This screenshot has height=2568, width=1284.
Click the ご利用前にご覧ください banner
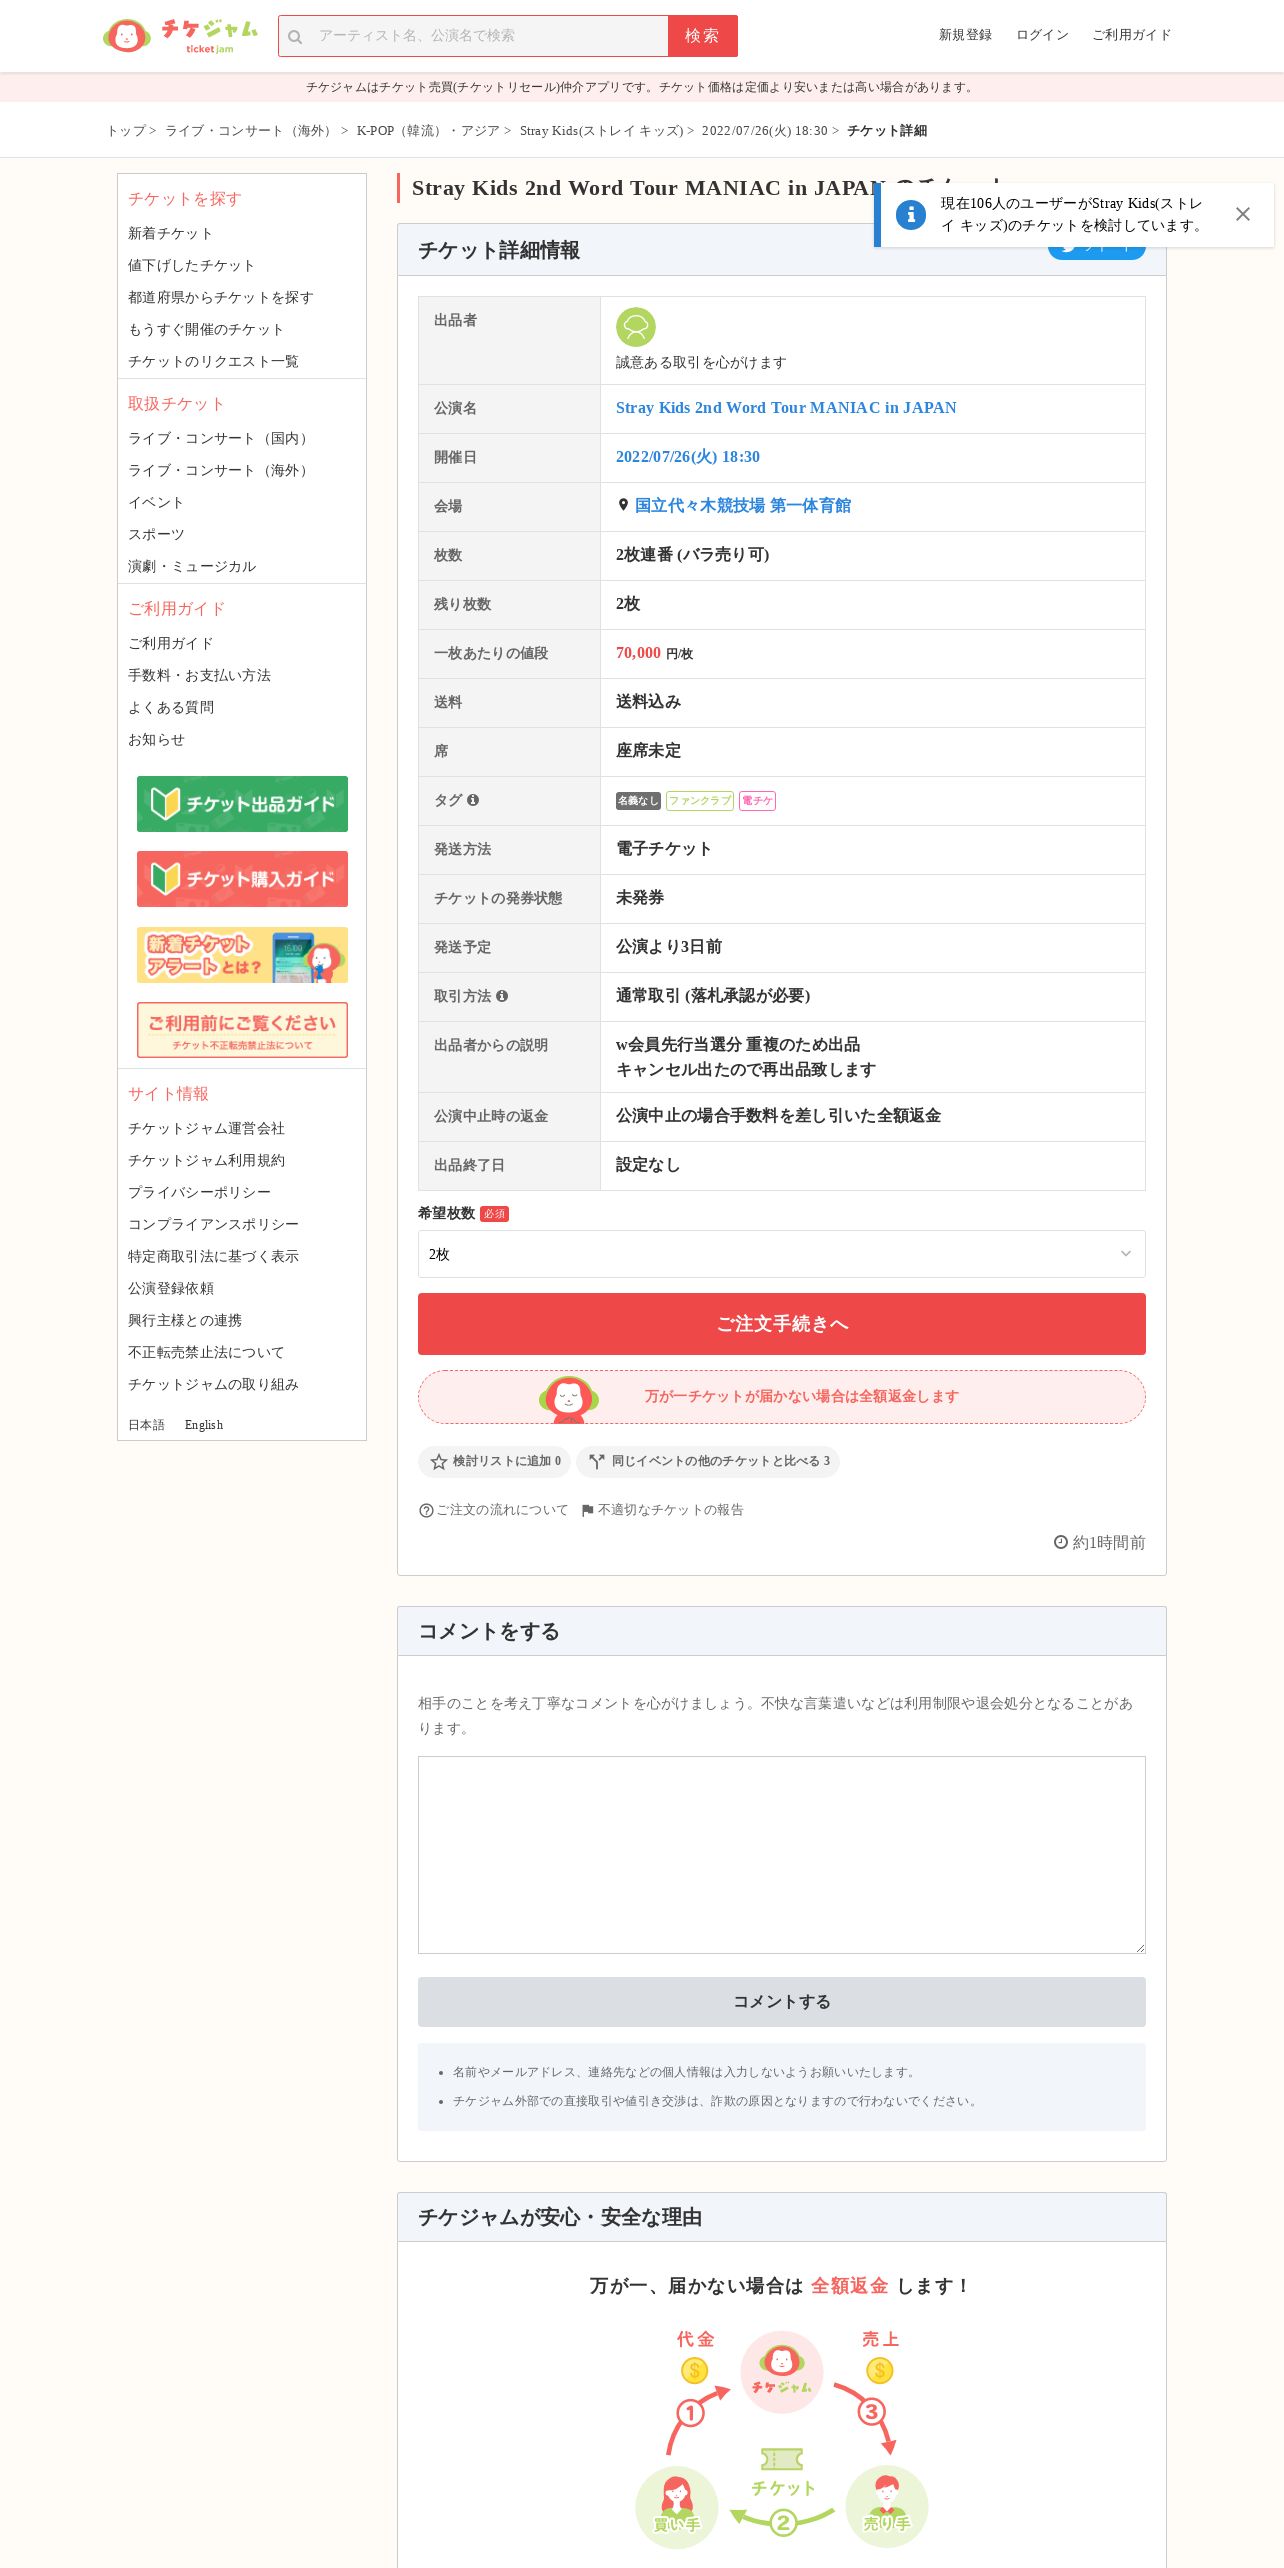(242, 1030)
